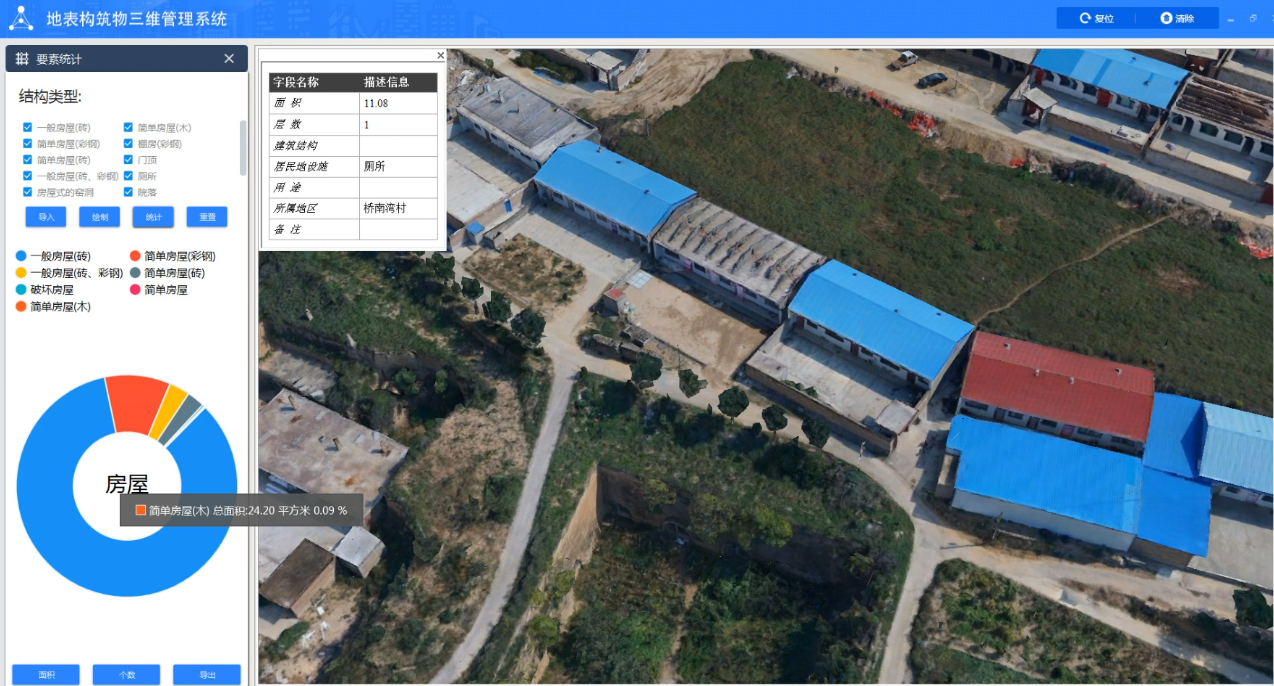Minimize the application window
The width and height of the screenshot is (1274, 686).
(1230, 18)
